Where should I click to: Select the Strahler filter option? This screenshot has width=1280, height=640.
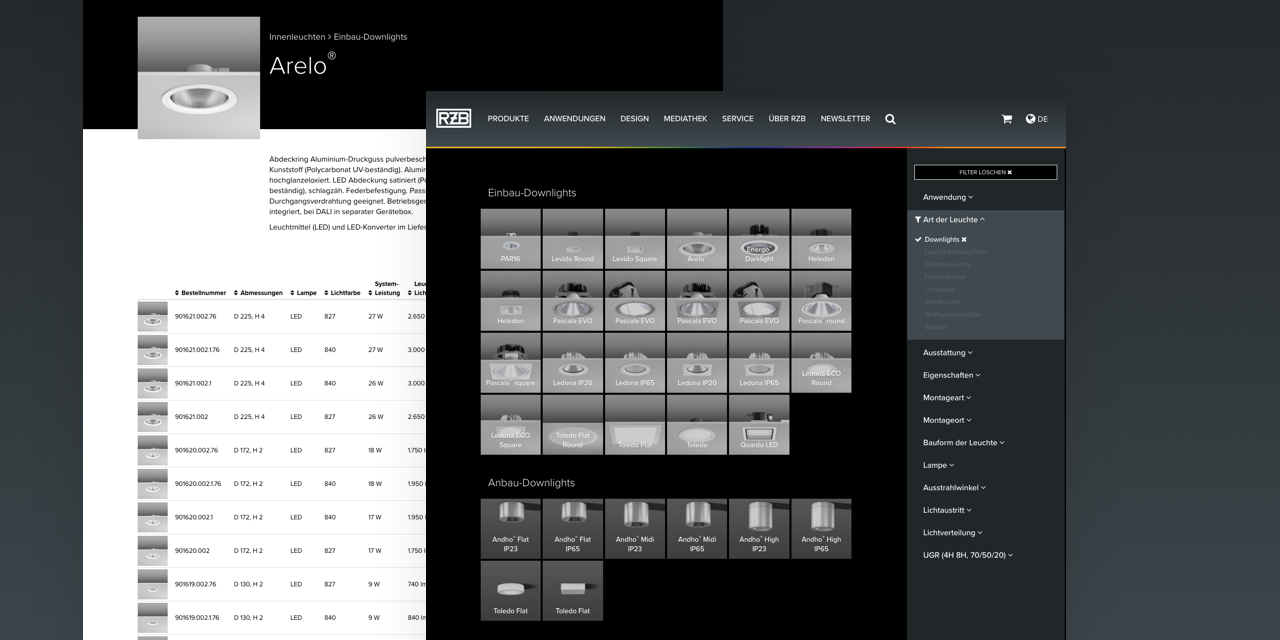pos(936,327)
